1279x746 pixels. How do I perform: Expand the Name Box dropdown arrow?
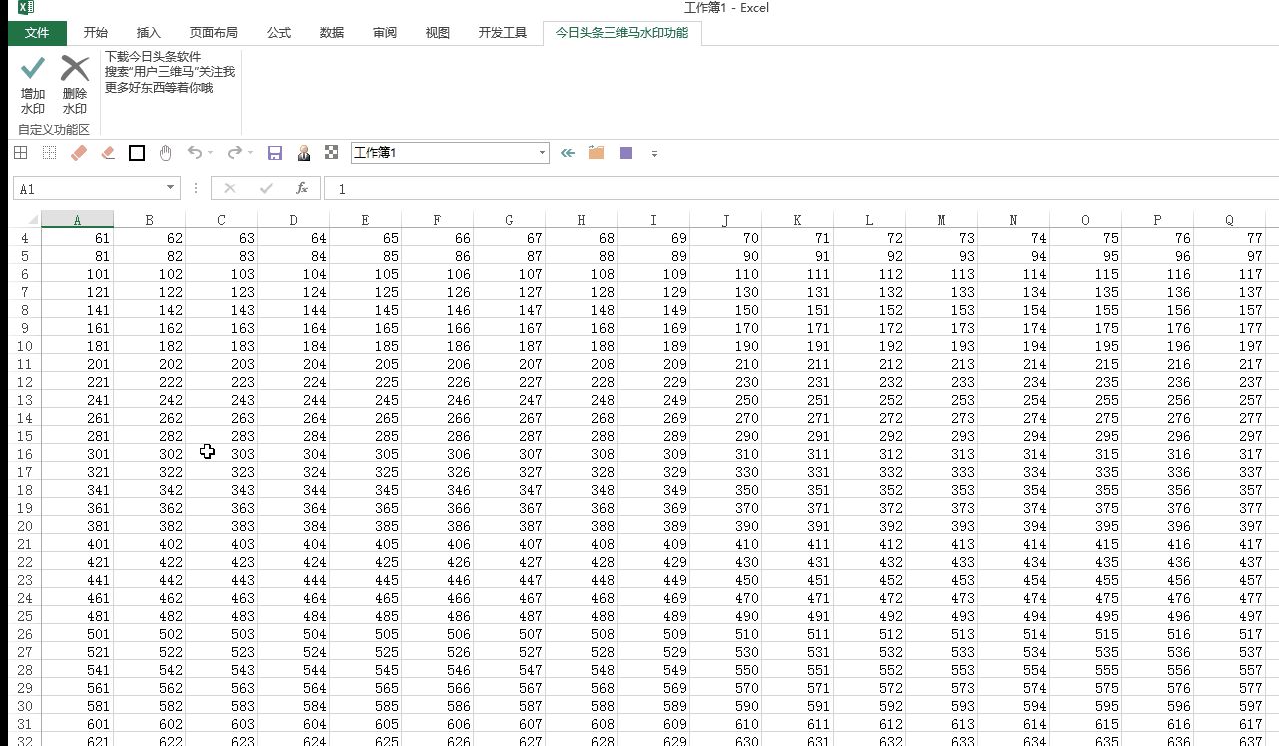[x=172, y=188]
